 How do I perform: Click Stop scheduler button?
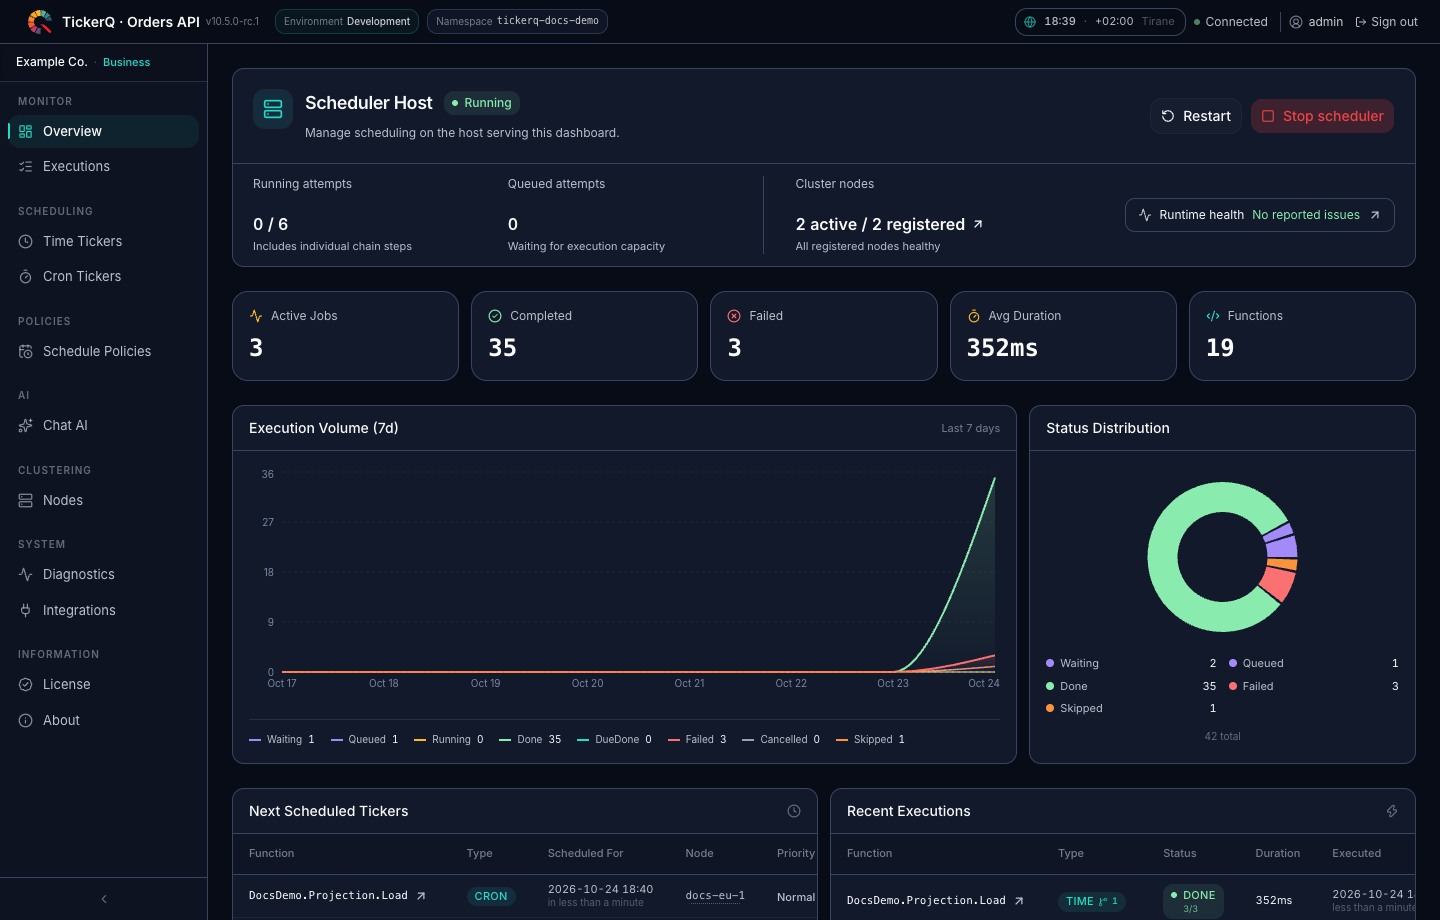click(1322, 116)
